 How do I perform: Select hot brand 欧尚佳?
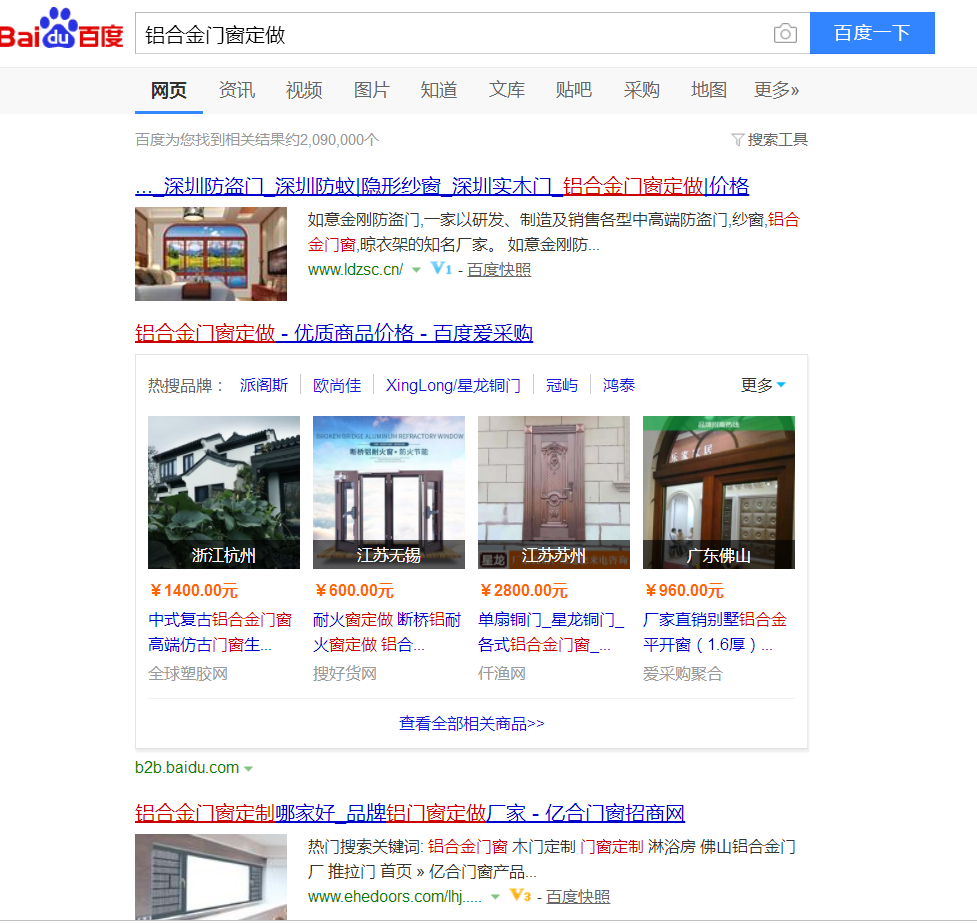point(337,385)
